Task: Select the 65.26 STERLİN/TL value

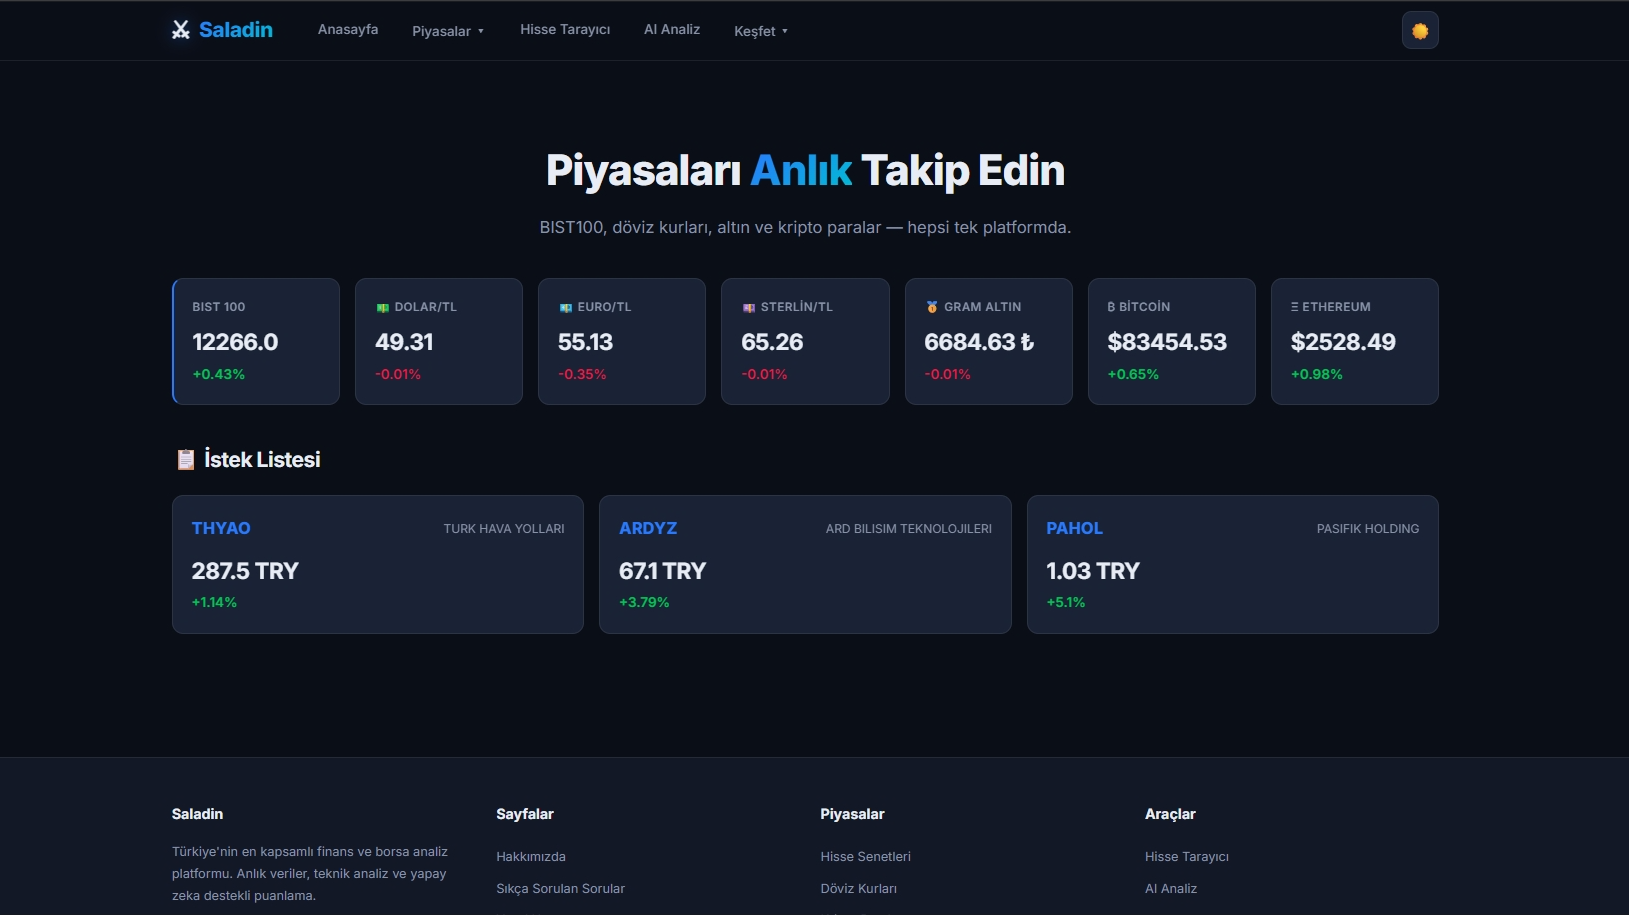Action: 772,342
